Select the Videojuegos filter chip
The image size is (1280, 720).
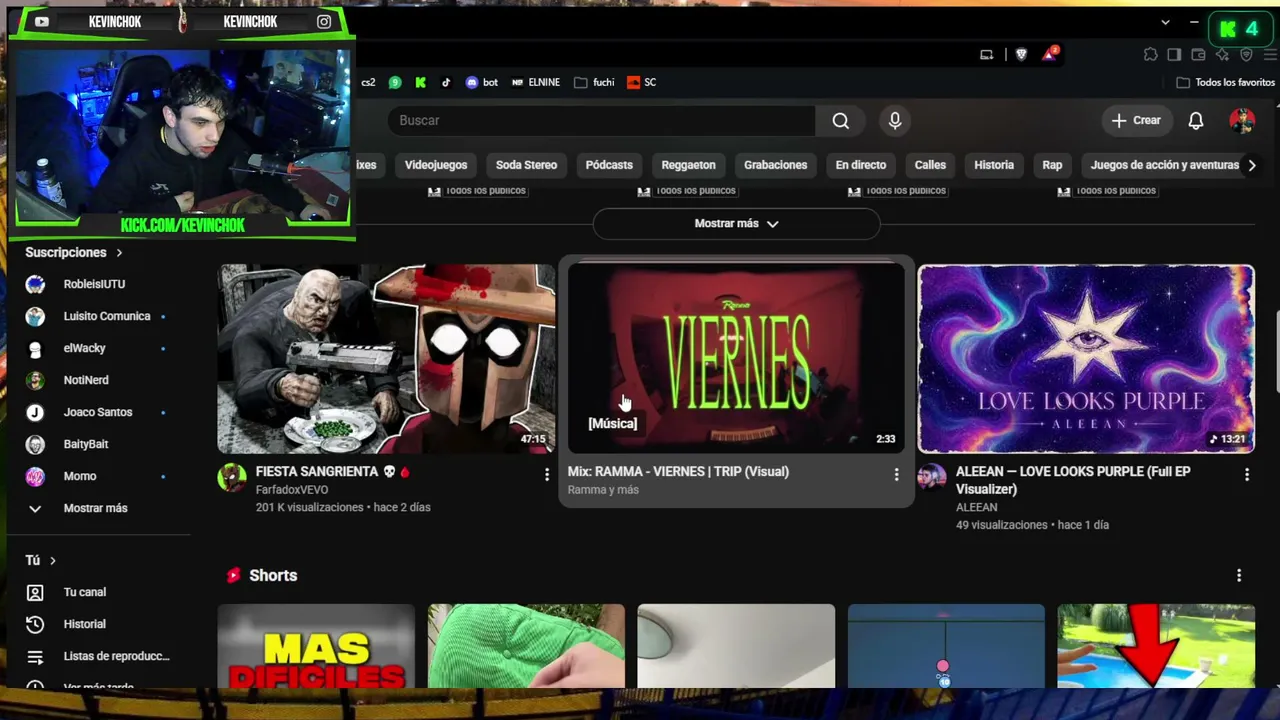click(436, 165)
